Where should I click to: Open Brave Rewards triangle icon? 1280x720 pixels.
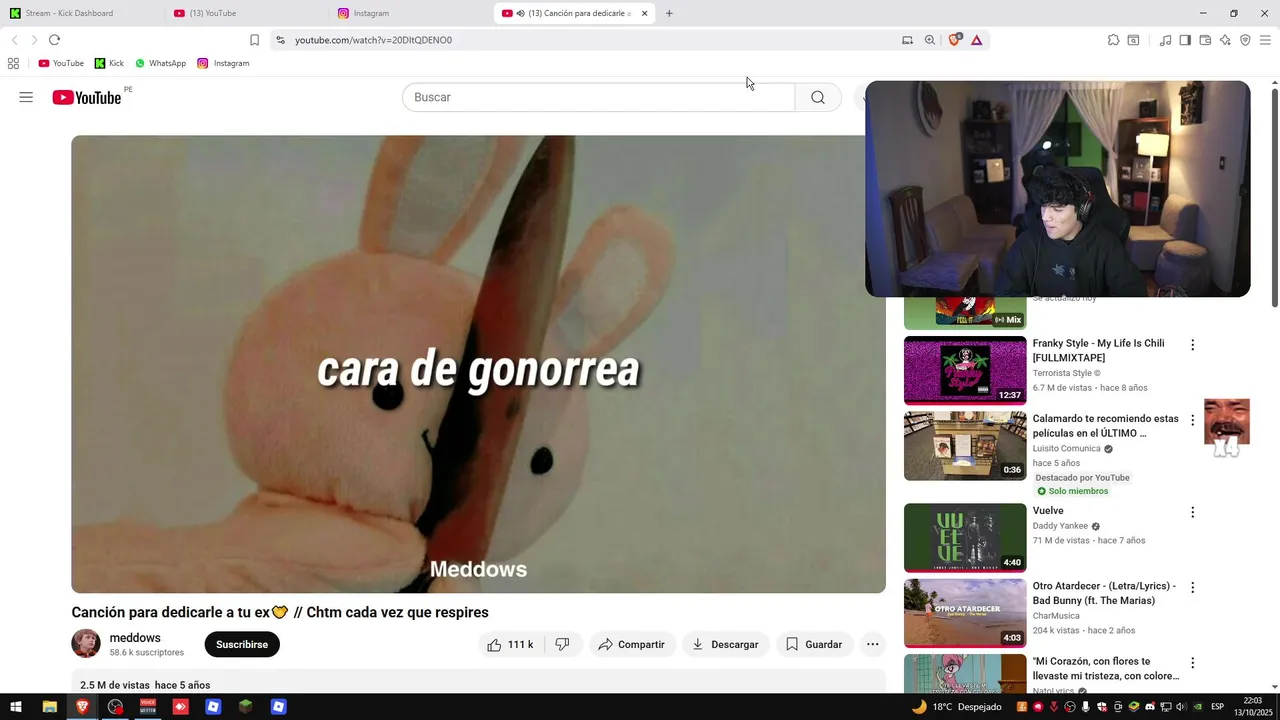976,40
